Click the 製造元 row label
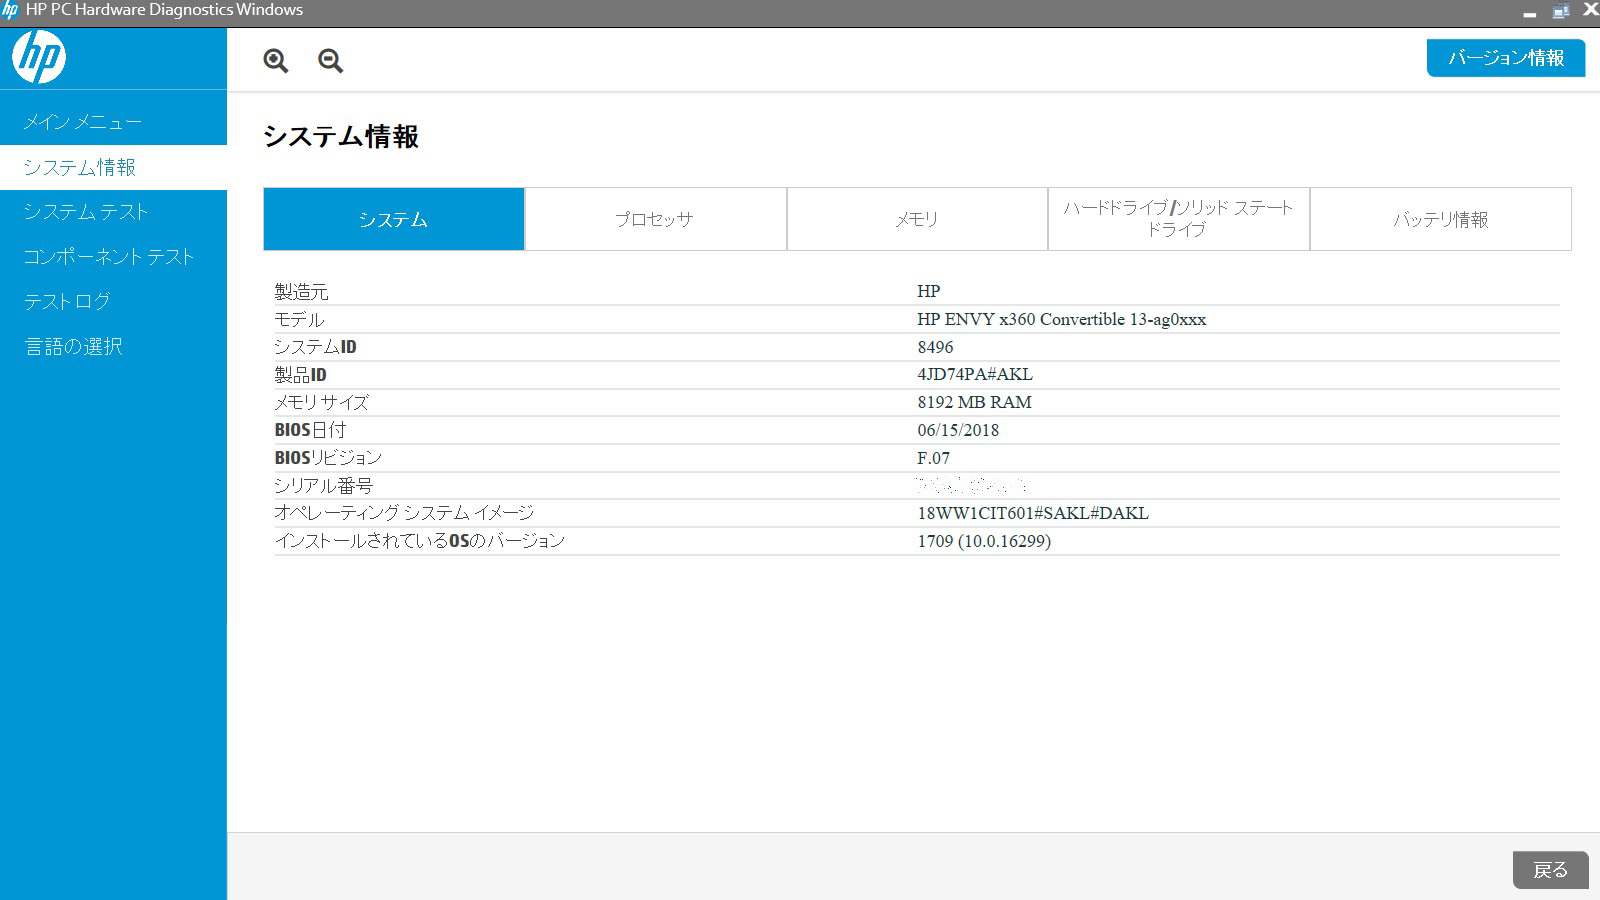 [301, 292]
